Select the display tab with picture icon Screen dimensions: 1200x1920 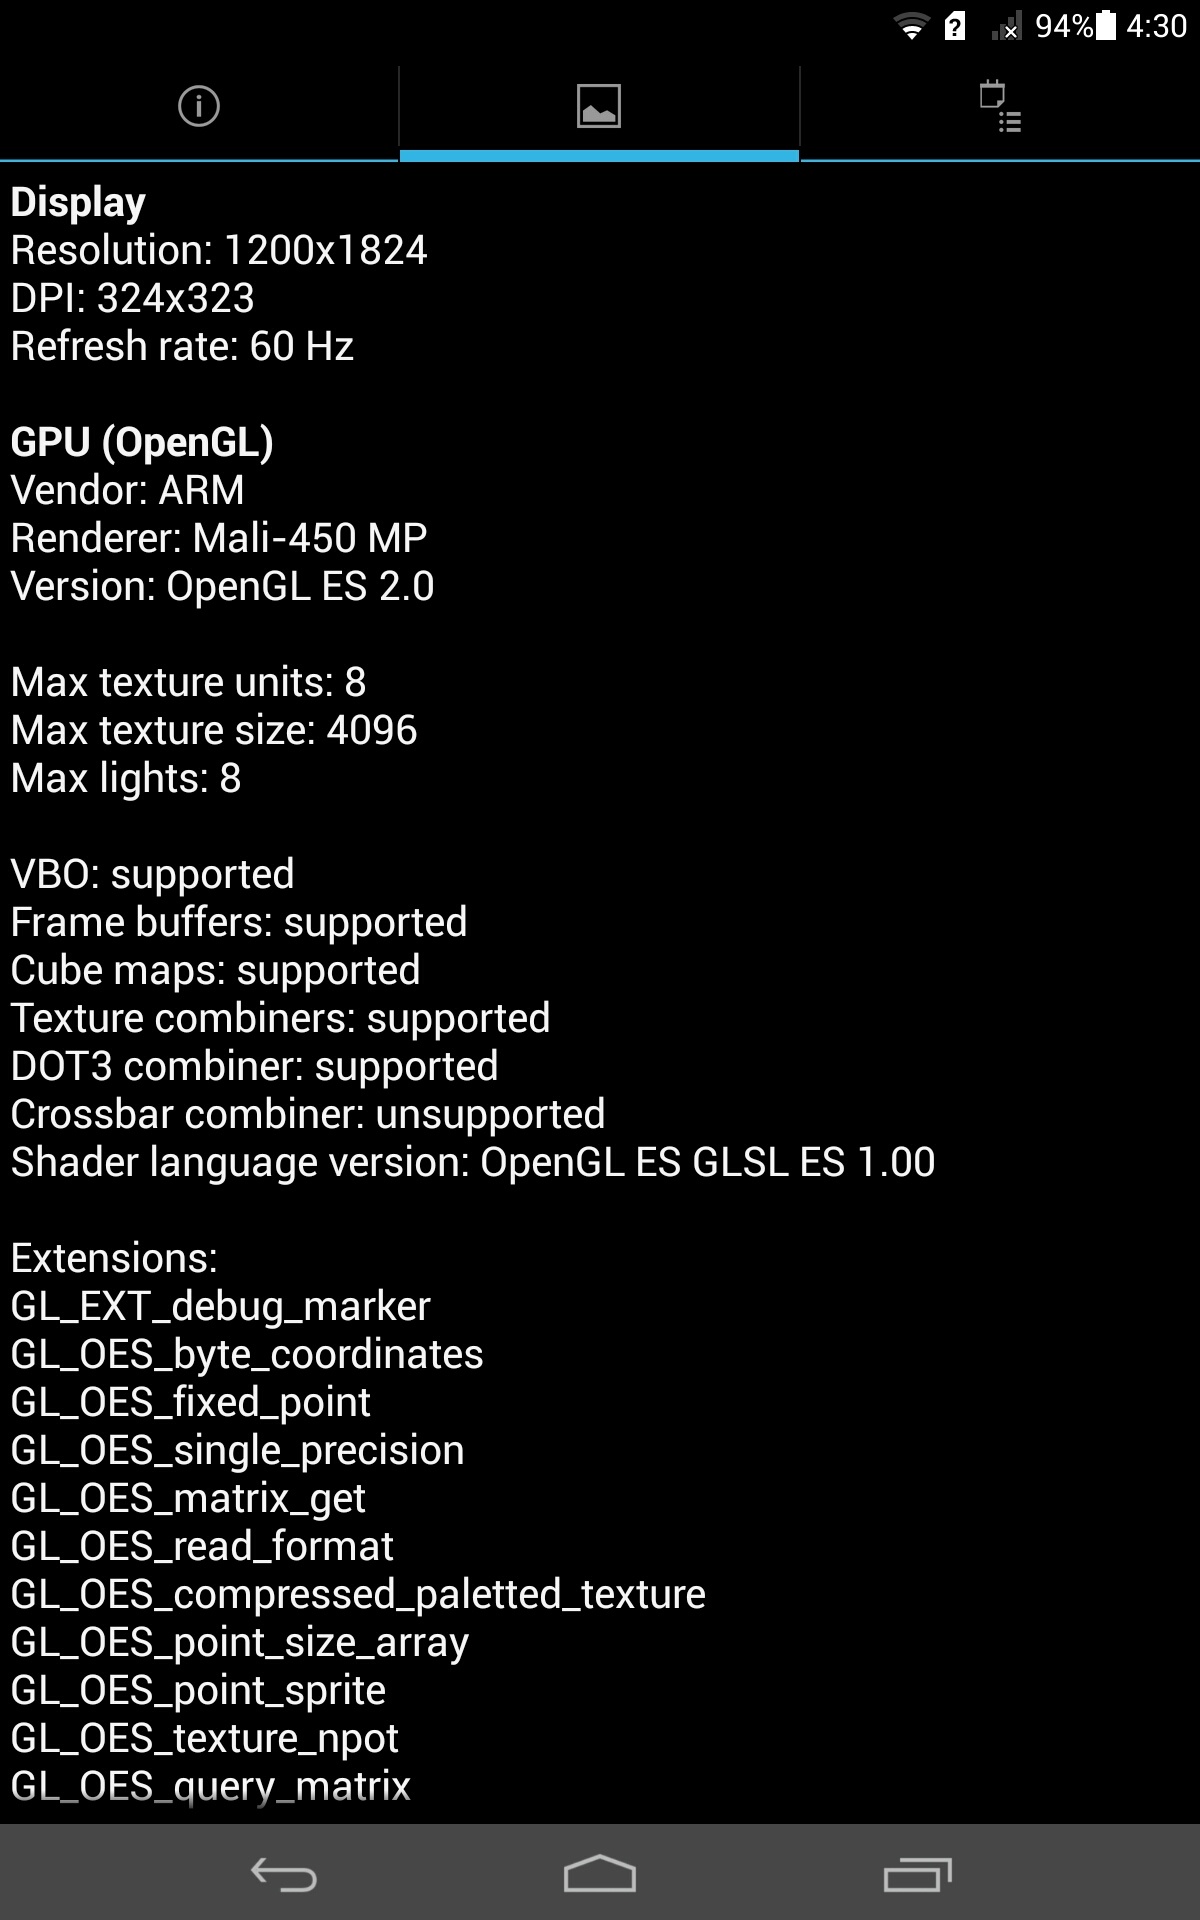coord(599,106)
